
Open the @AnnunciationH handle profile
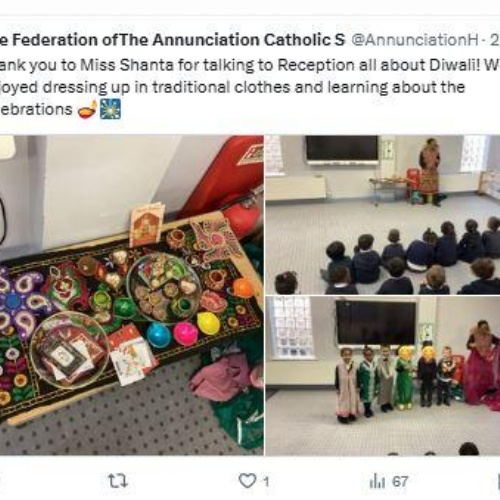click(415, 40)
